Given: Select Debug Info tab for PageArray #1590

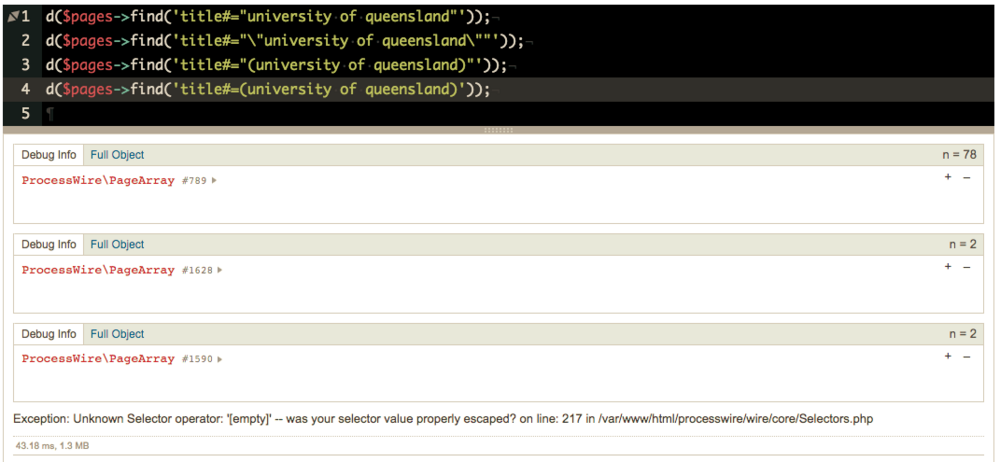Looking at the screenshot, I should point(49,334).
